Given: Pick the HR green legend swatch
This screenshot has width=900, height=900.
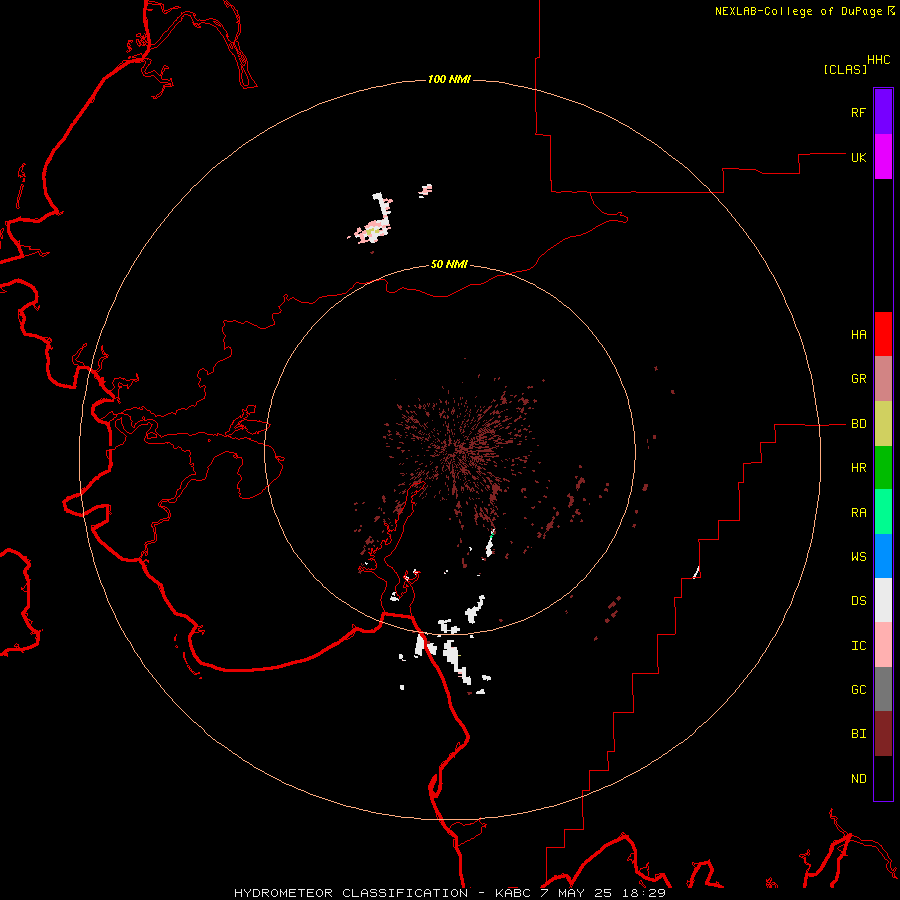Looking at the screenshot, I should (x=883, y=467).
